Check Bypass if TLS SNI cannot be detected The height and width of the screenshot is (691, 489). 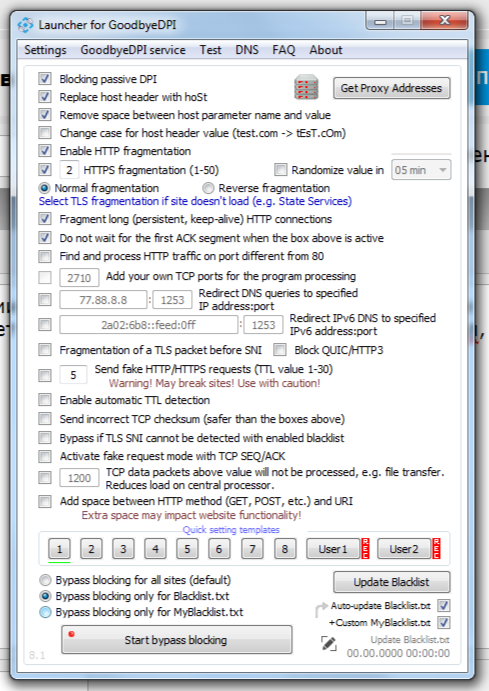(x=44, y=437)
